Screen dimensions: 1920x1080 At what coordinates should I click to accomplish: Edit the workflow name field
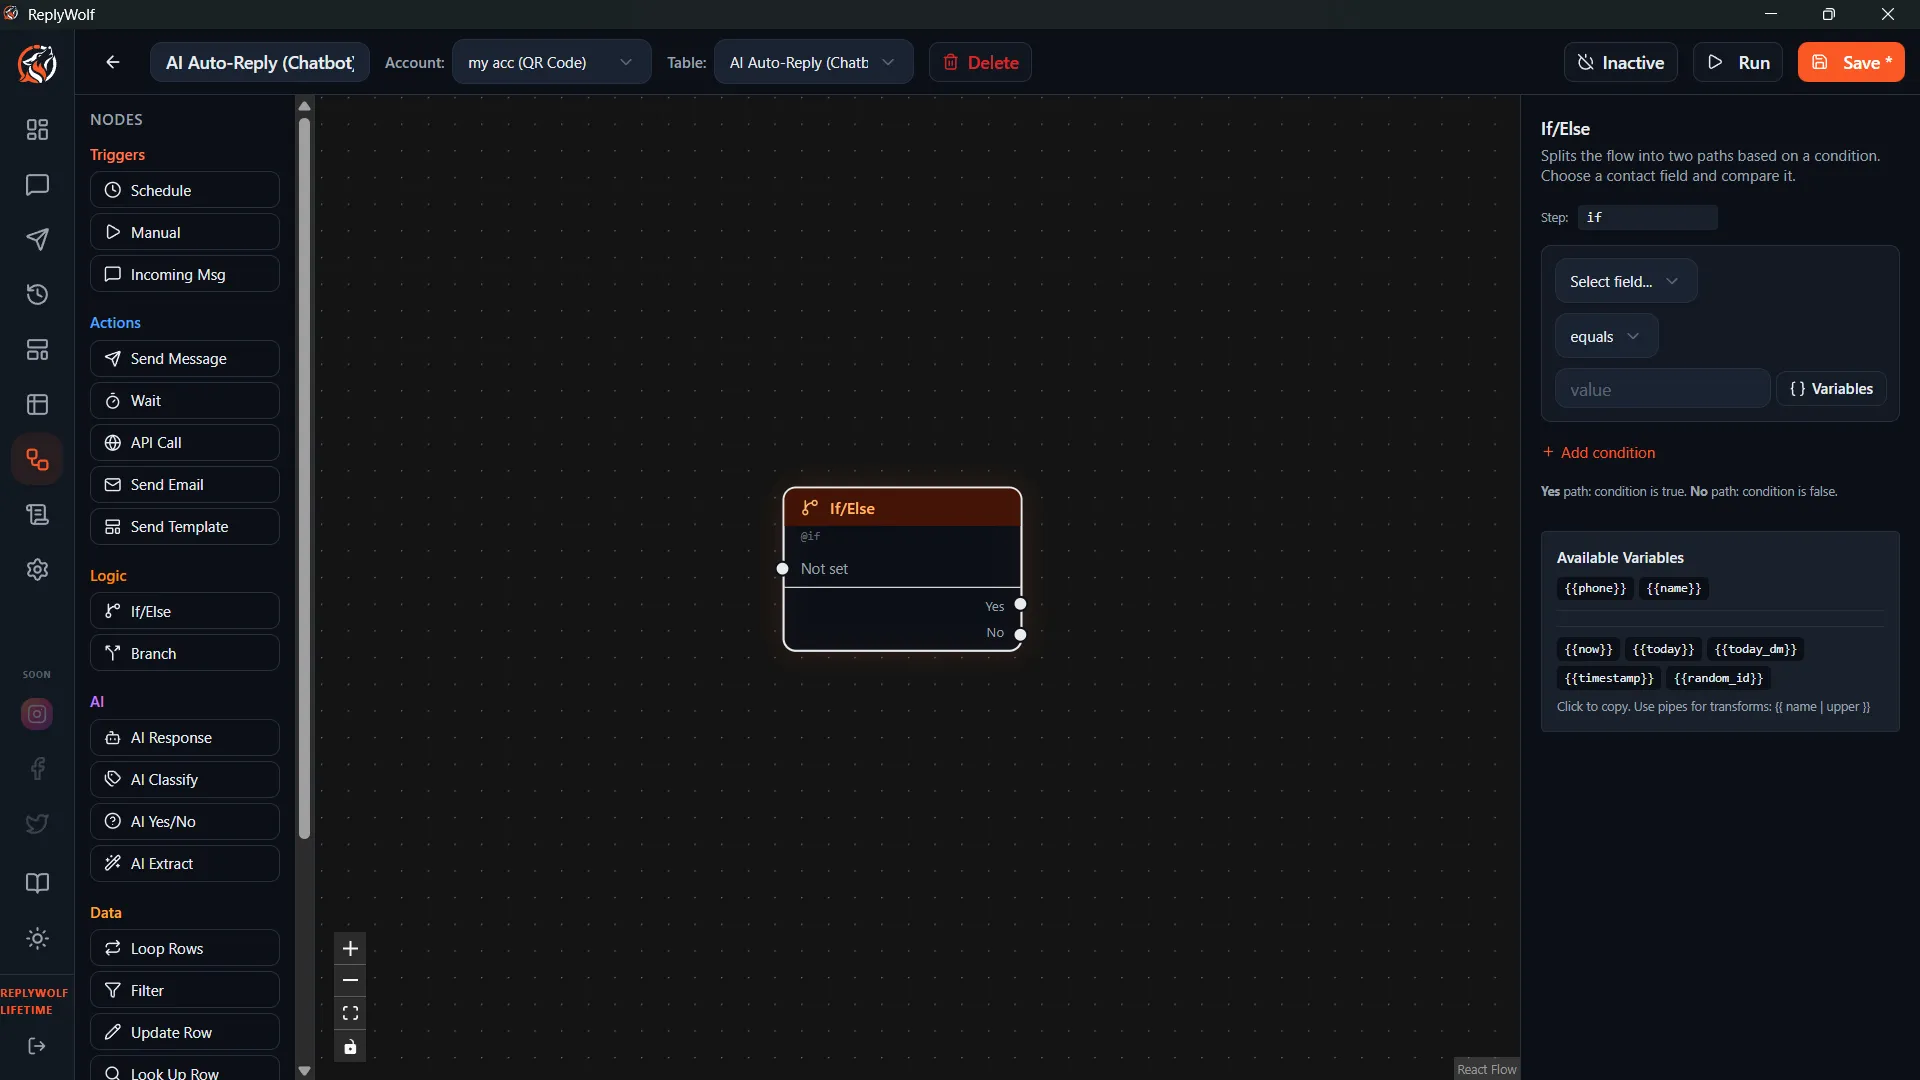260,62
